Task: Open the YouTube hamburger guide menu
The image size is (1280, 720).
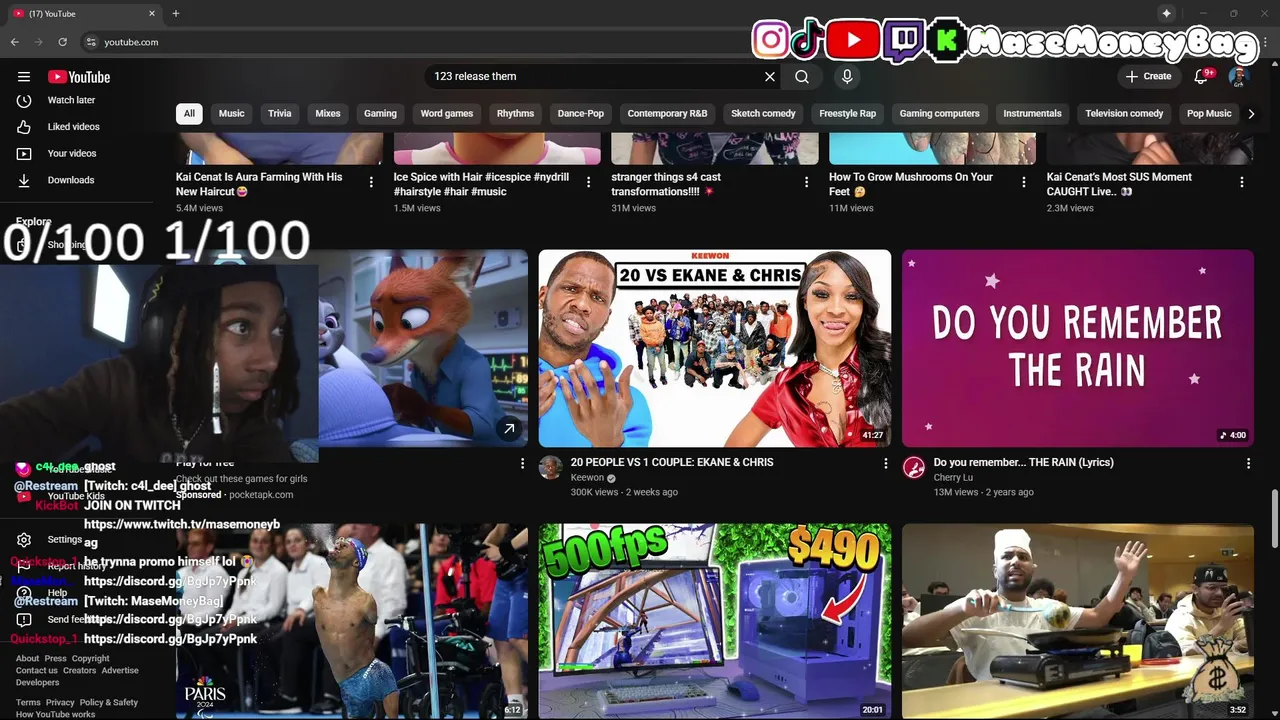Action: tap(24, 77)
